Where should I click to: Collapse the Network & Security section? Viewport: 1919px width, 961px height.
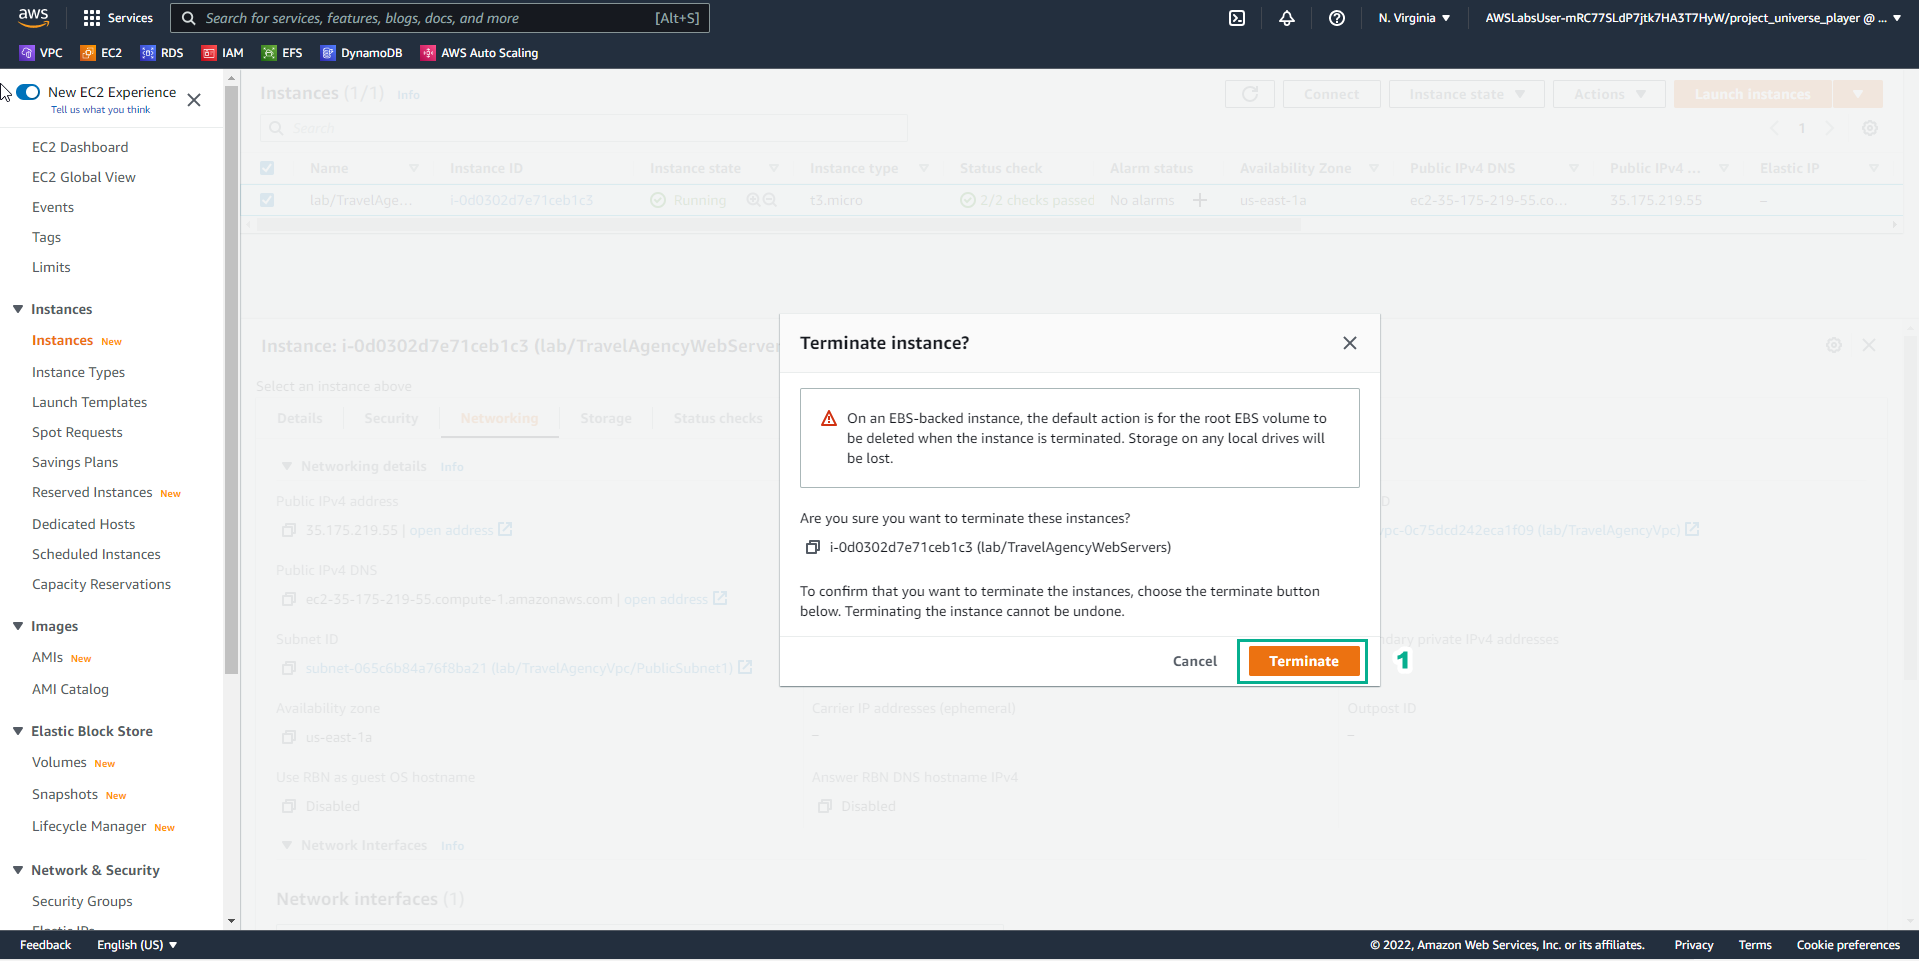point(18,870)
